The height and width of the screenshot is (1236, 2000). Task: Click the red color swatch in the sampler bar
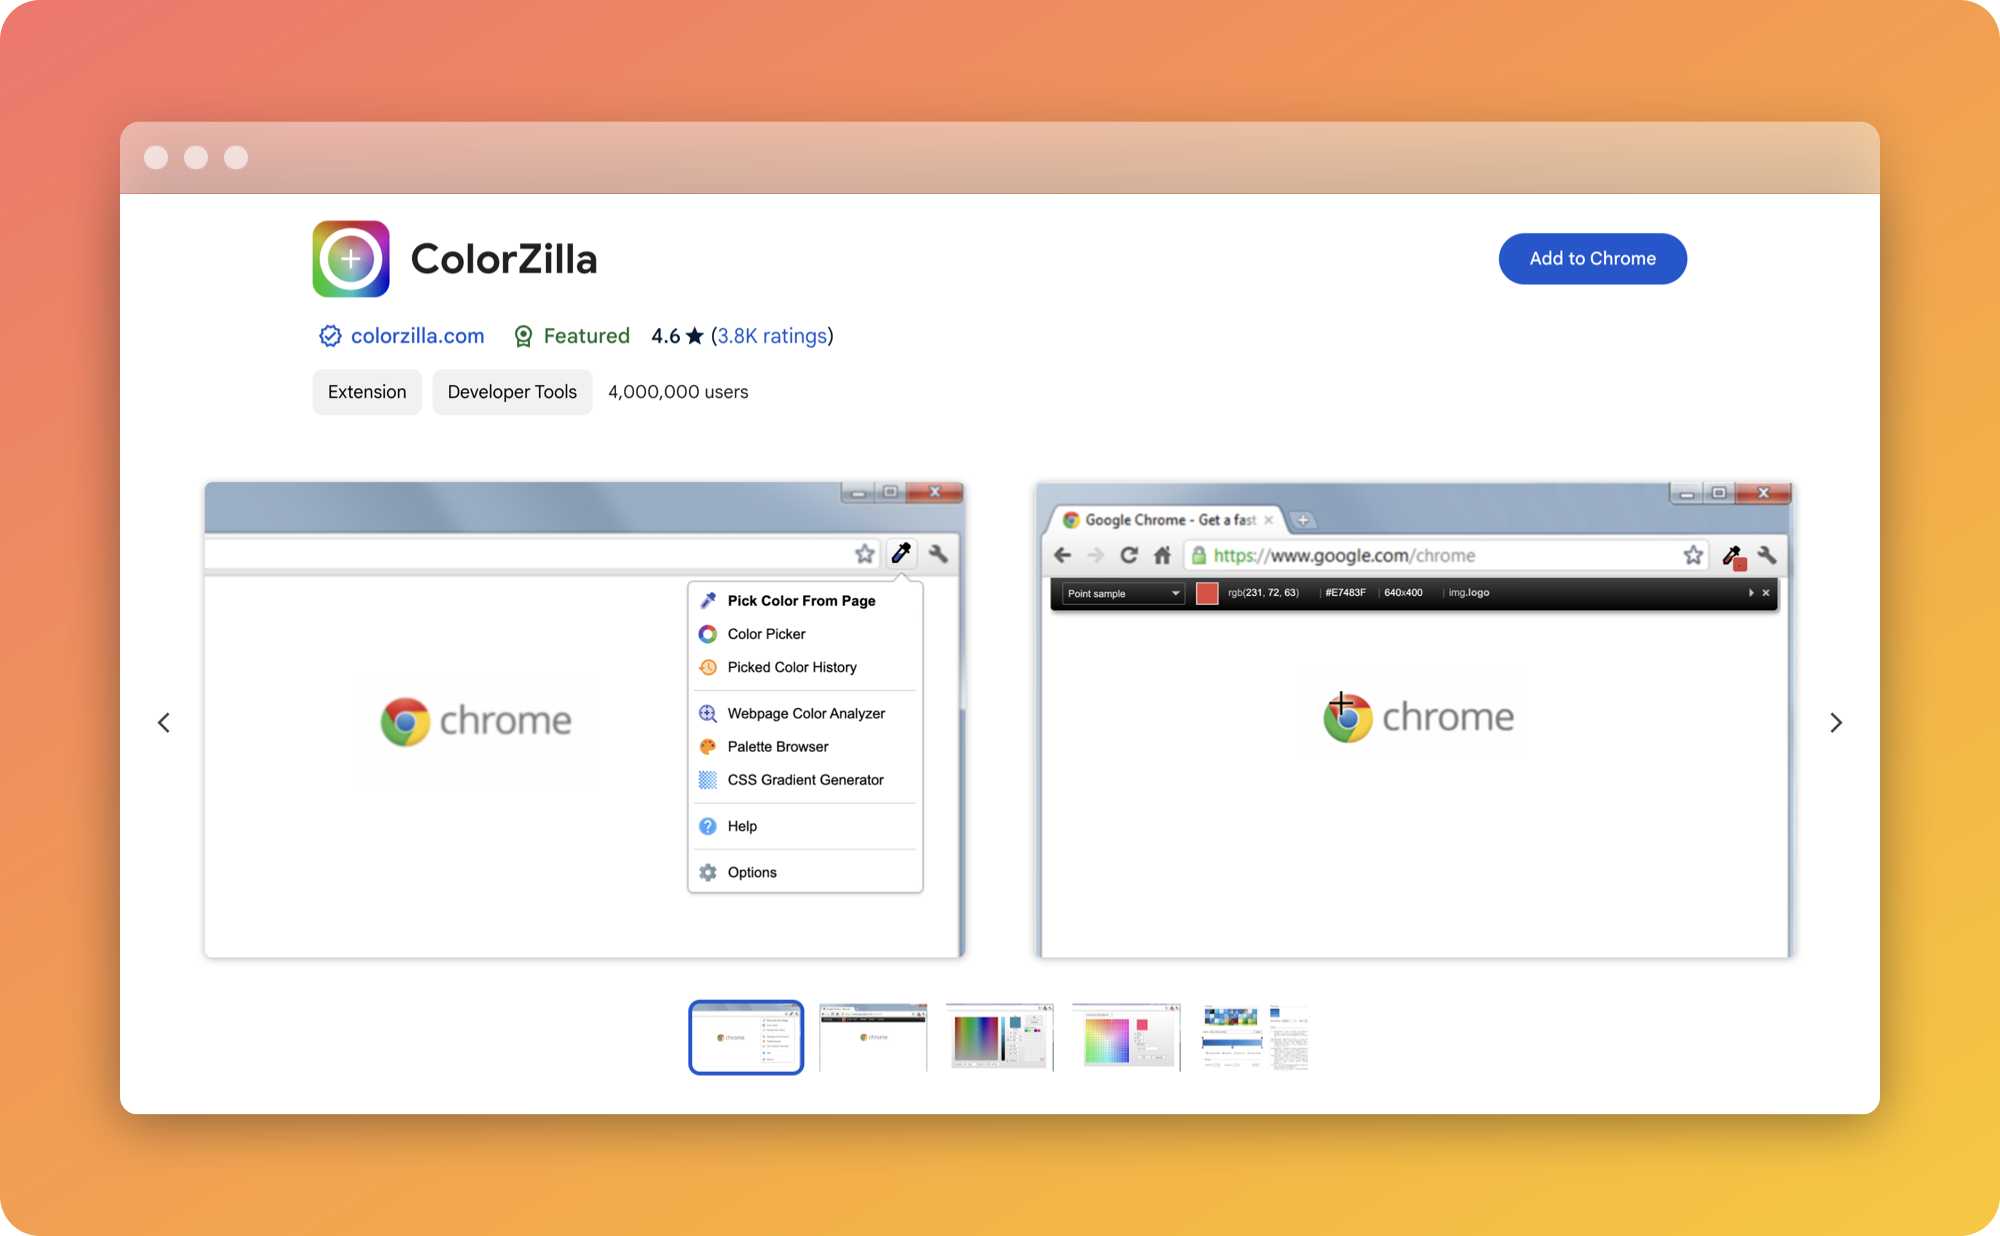(x=1207, y=592)
